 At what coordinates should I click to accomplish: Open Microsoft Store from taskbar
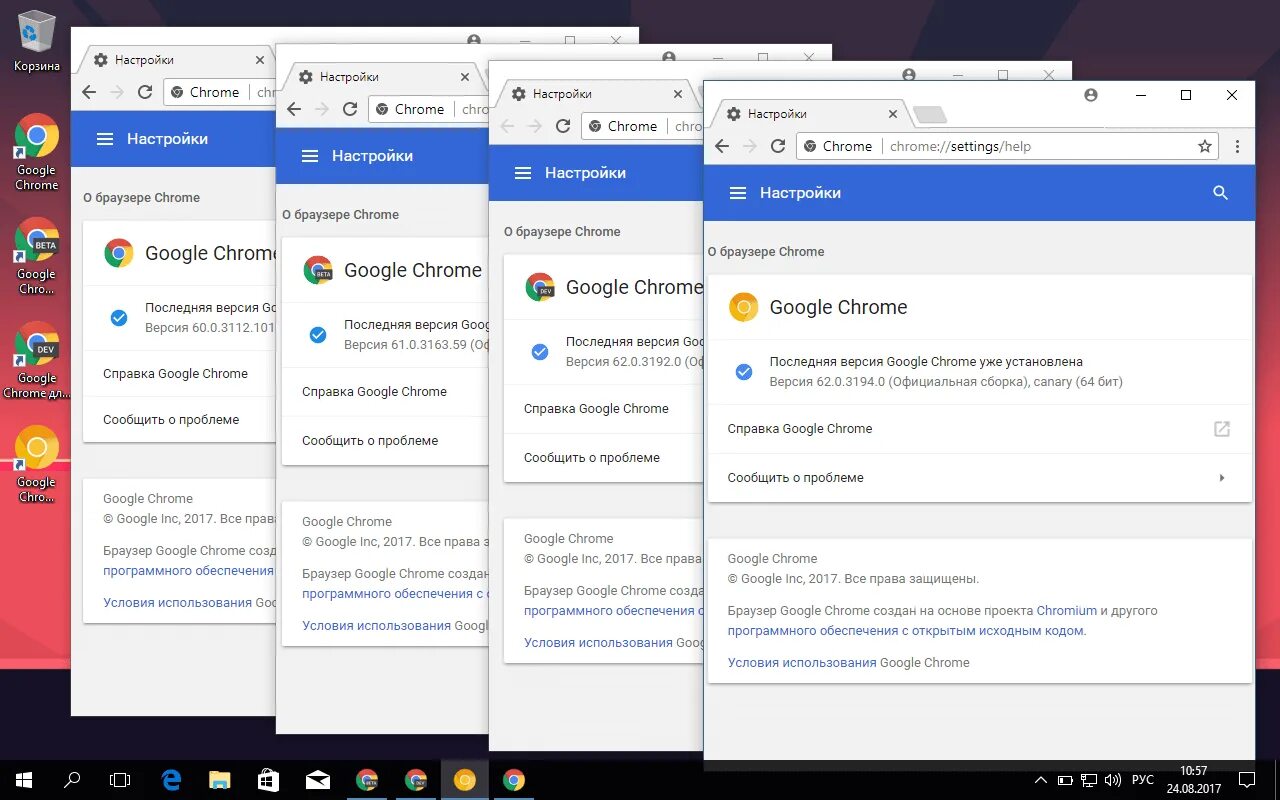click(x=269, y=780)
